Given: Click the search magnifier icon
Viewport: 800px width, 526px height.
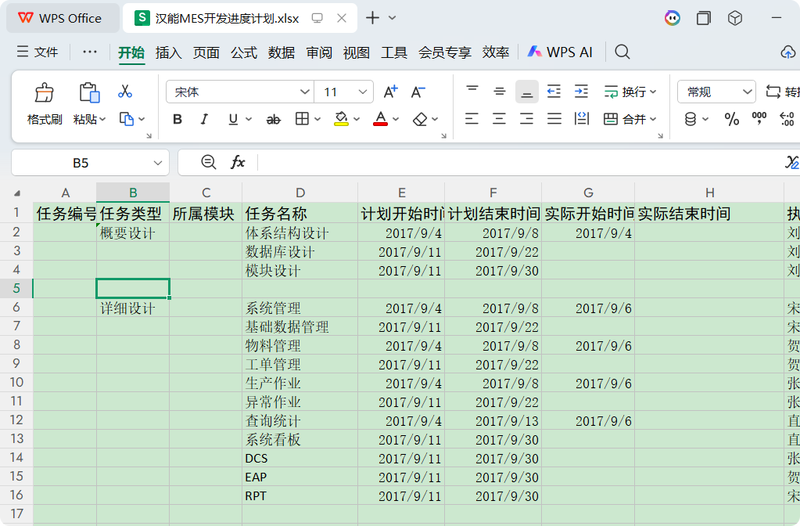Looking at the screenshot, I should (622, 52).
